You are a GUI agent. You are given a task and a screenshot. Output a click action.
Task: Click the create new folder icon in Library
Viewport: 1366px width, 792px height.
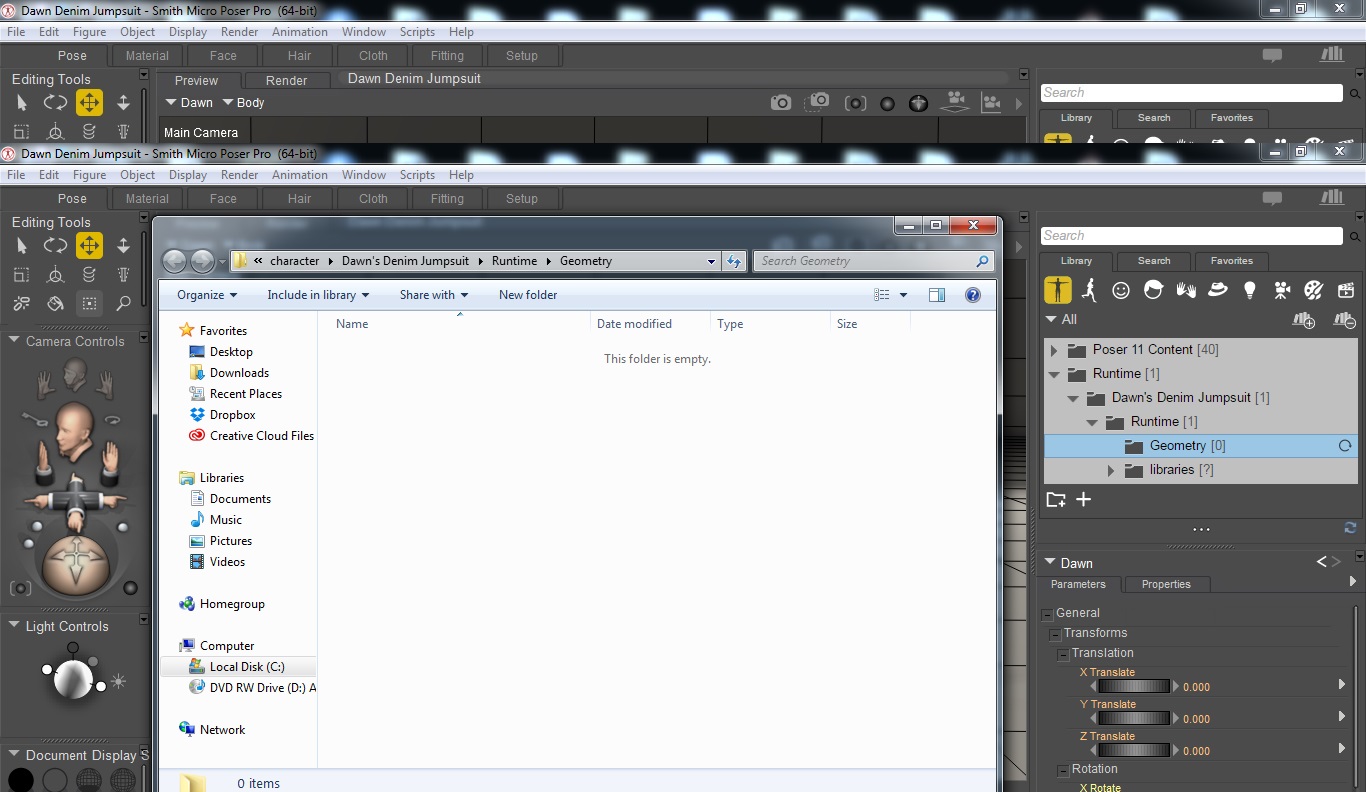[x=1056, y=500]
